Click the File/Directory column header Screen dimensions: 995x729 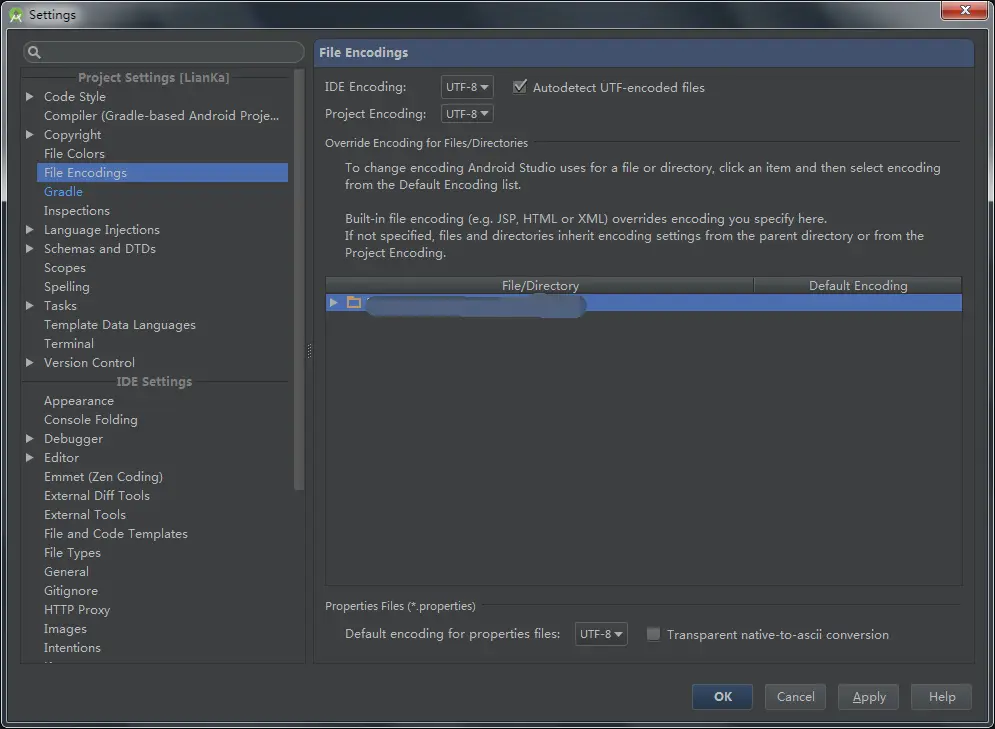click(540, 286)
